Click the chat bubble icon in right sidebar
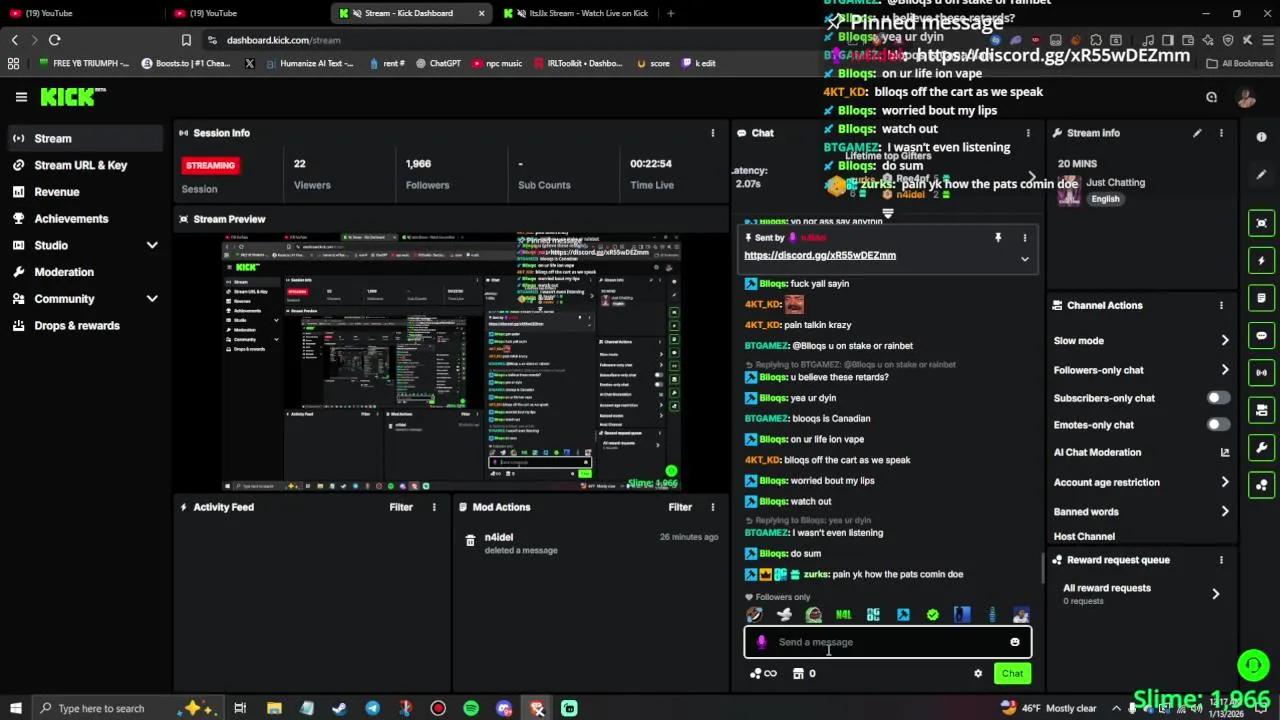 pyautogui.click(x=1262, y=336)
